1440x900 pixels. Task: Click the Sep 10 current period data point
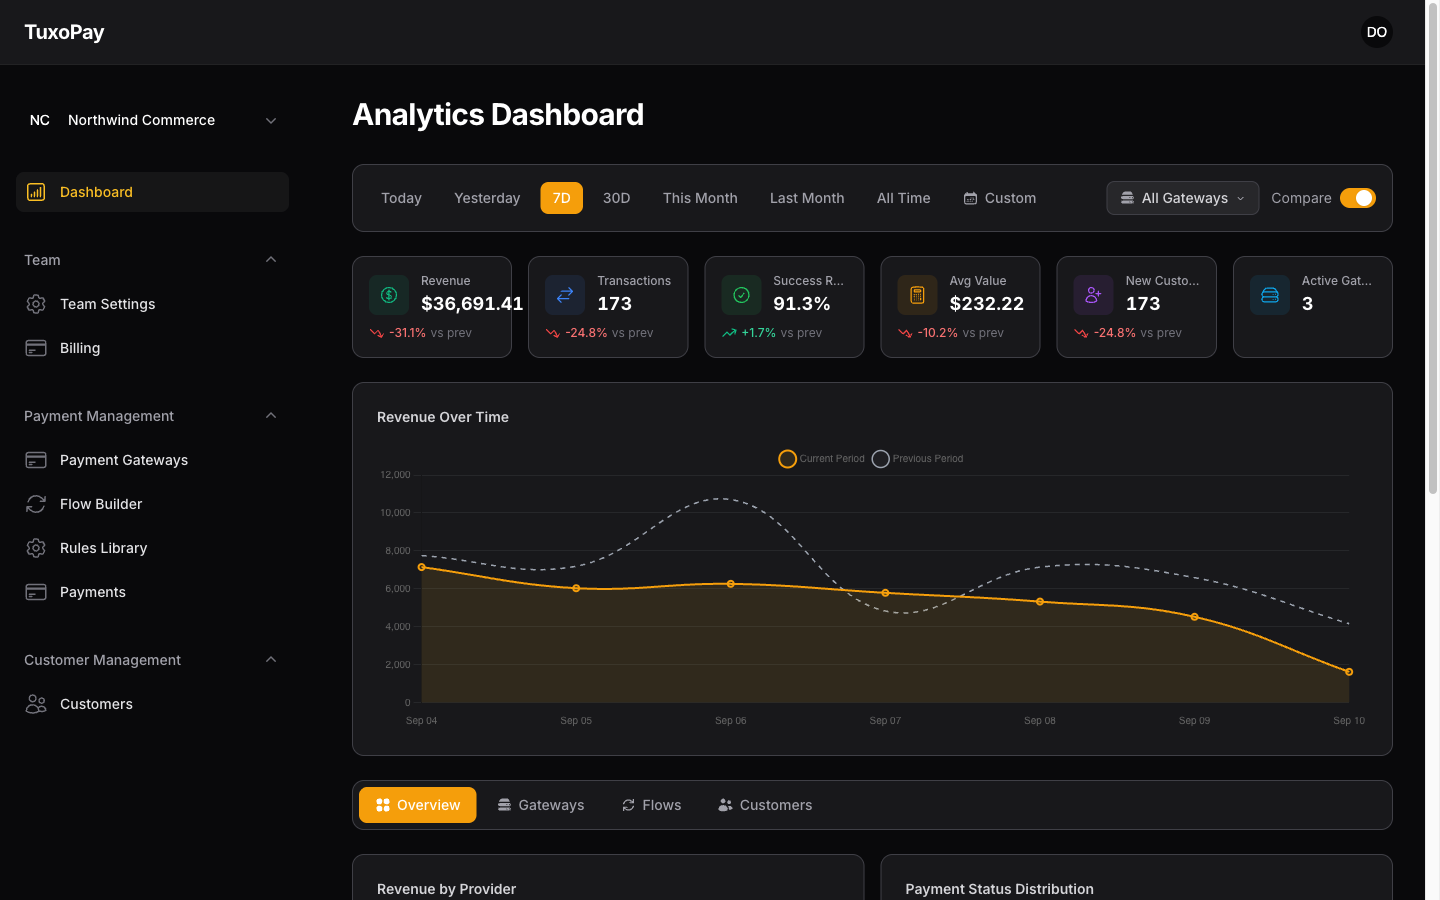click(1349, 672)
